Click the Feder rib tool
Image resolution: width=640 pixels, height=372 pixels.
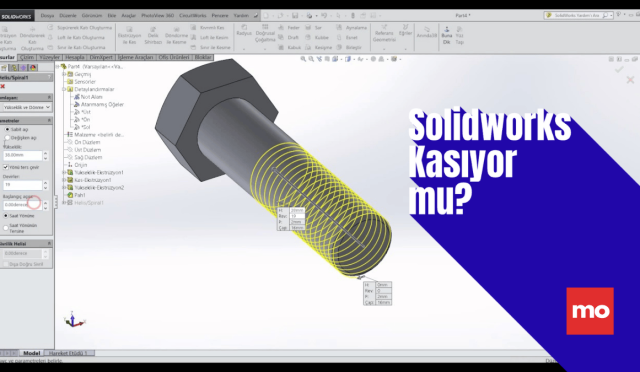(289, 27)
